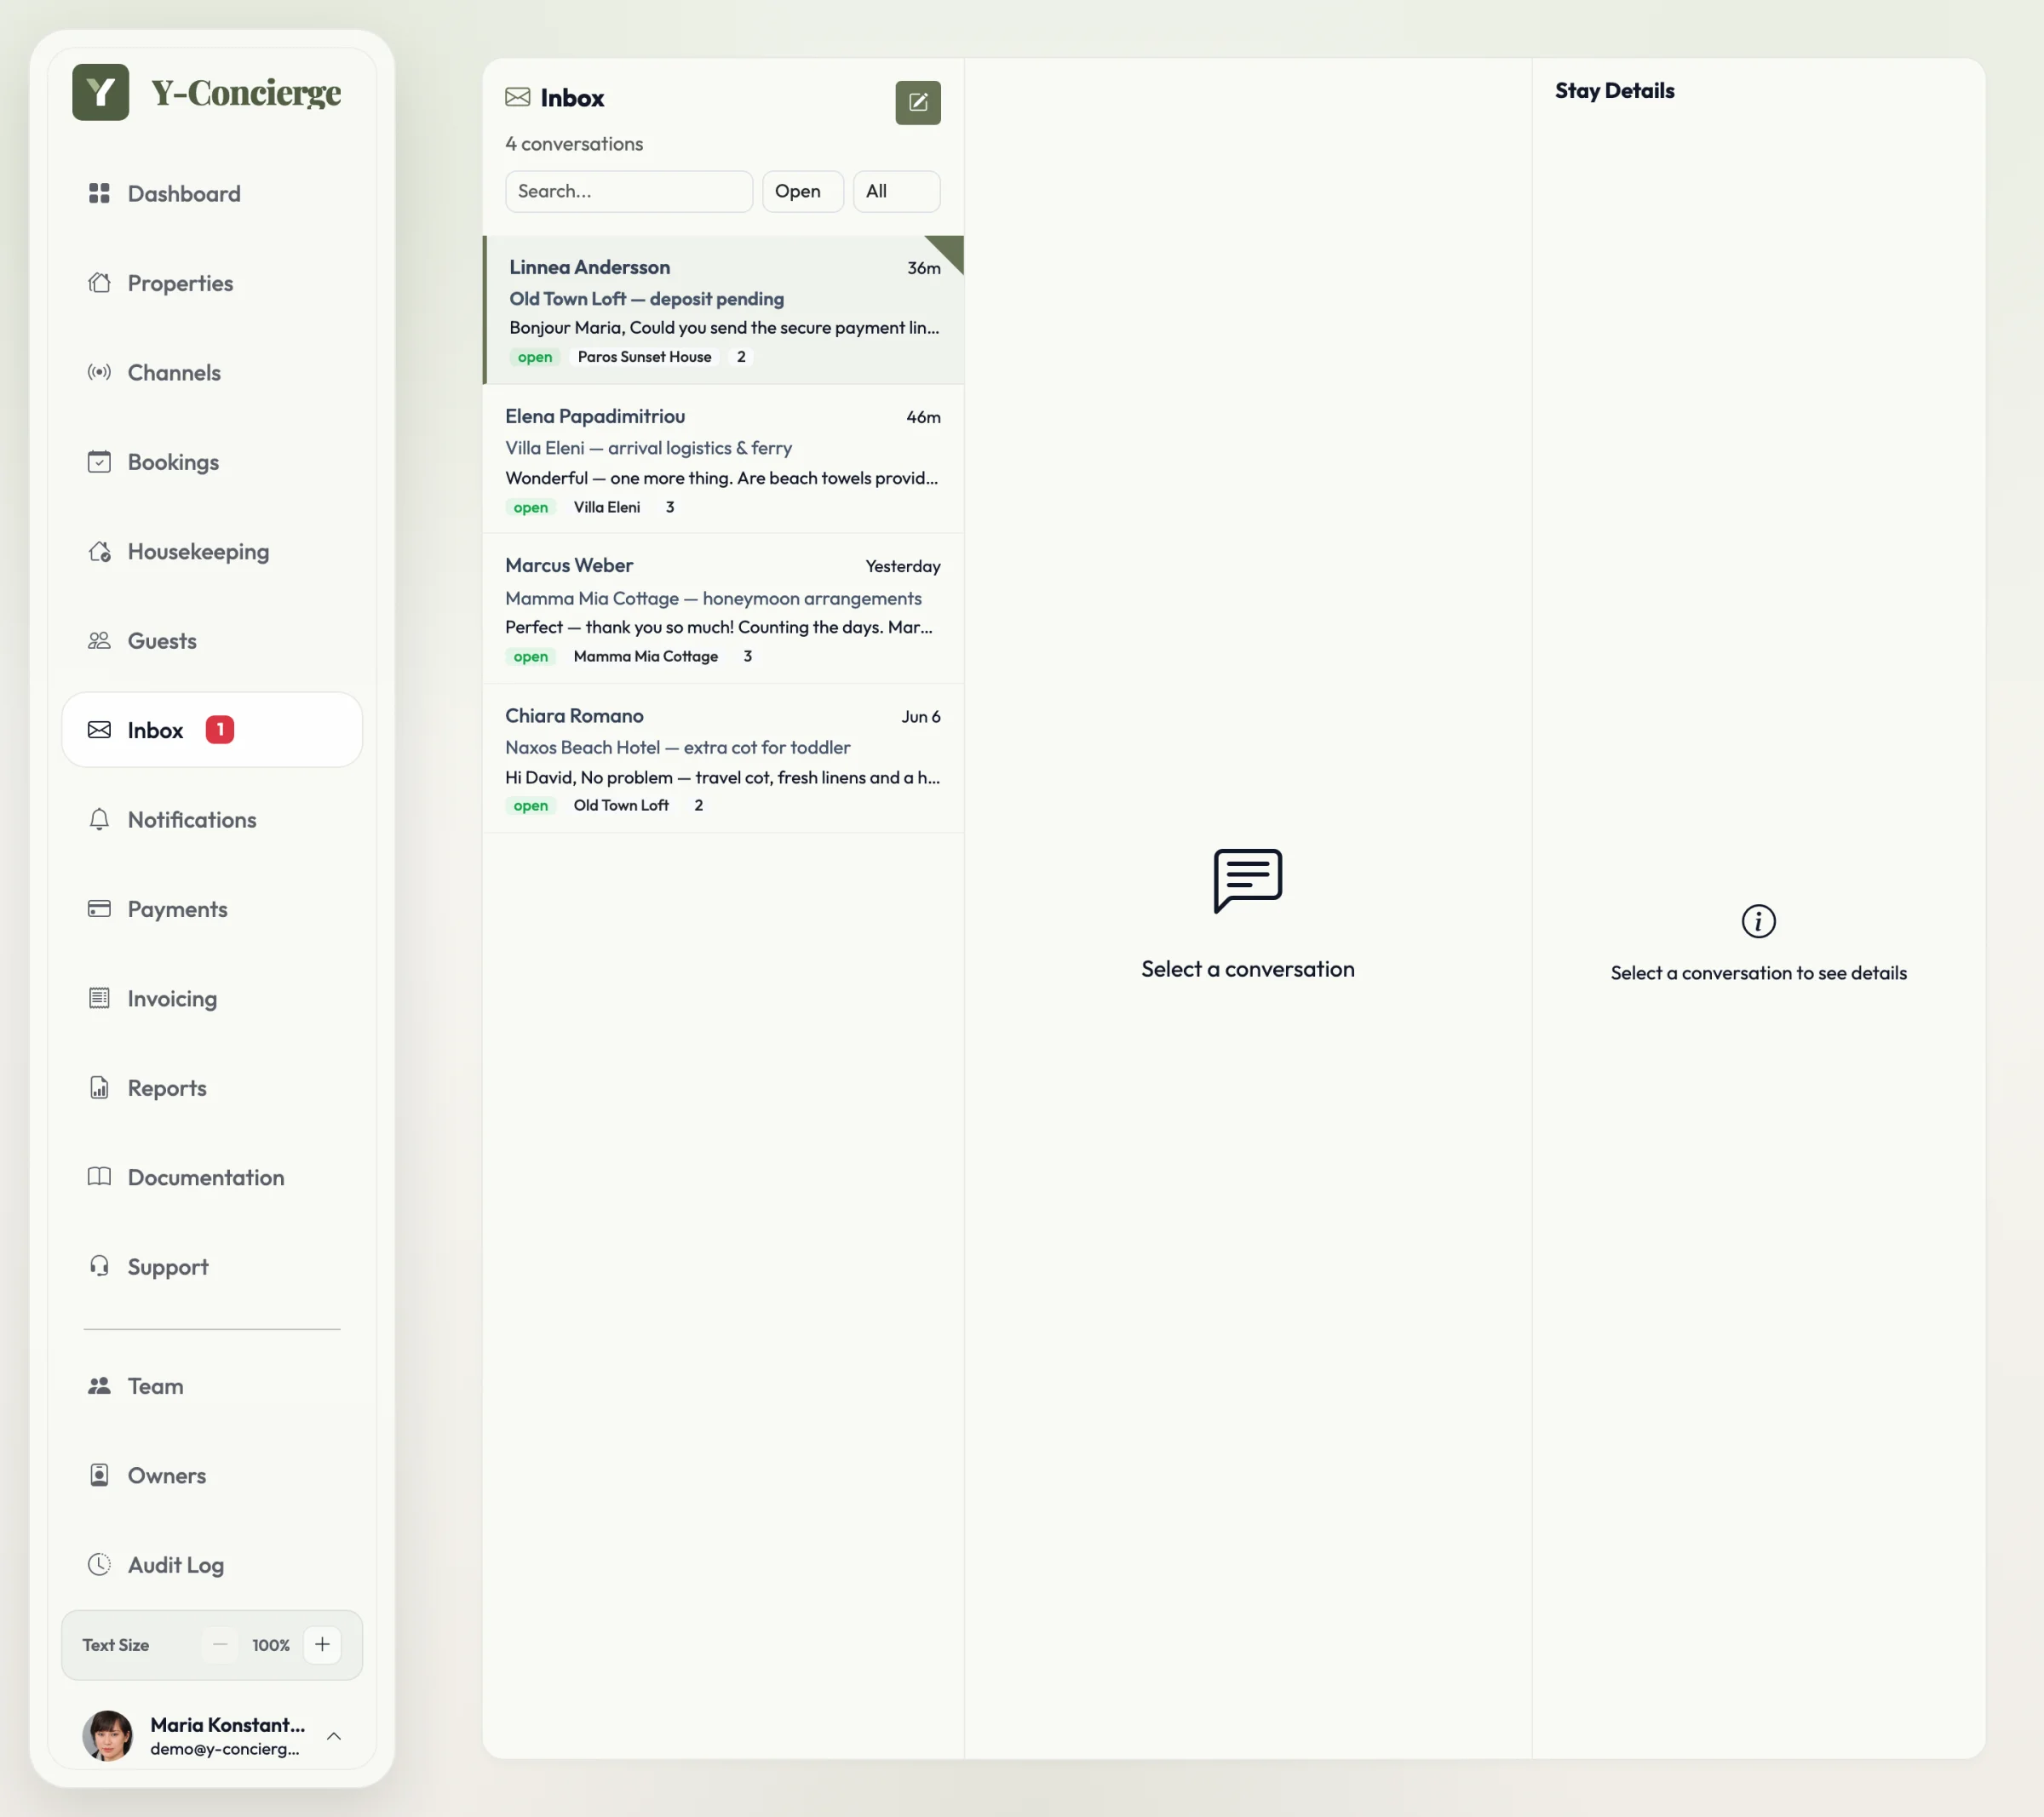Viewport: 2044px width, 1817px height.
Task: Click the Reports chart document icon
Action: click(99, 1088)
